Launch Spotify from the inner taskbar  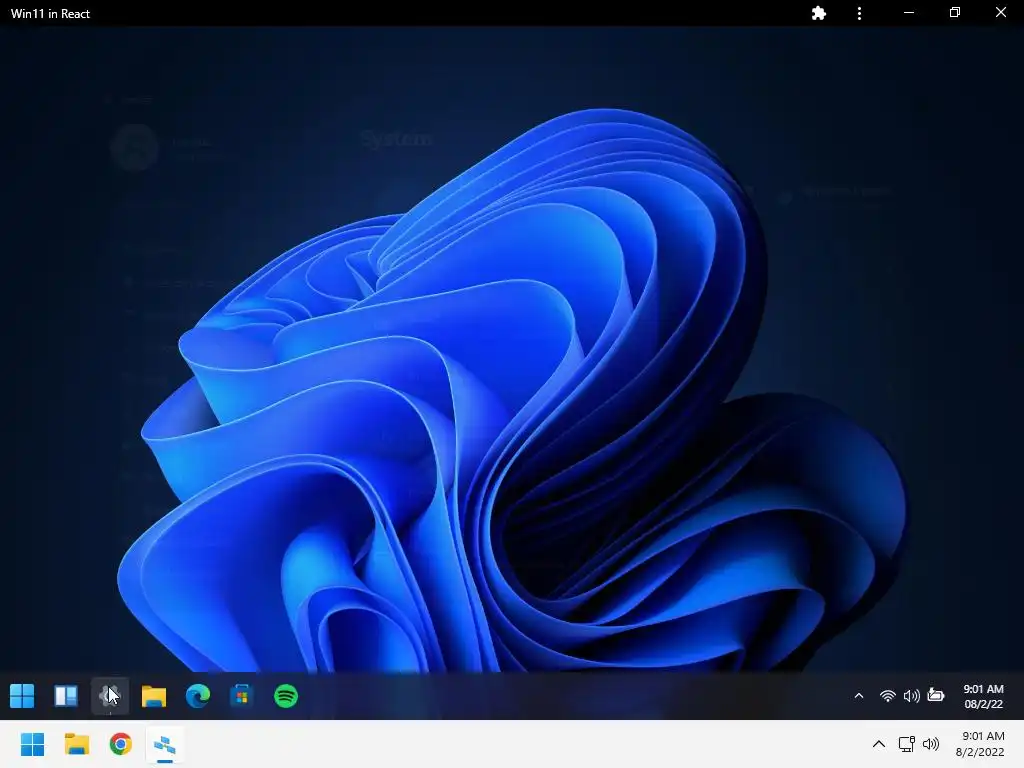point(286,696)
